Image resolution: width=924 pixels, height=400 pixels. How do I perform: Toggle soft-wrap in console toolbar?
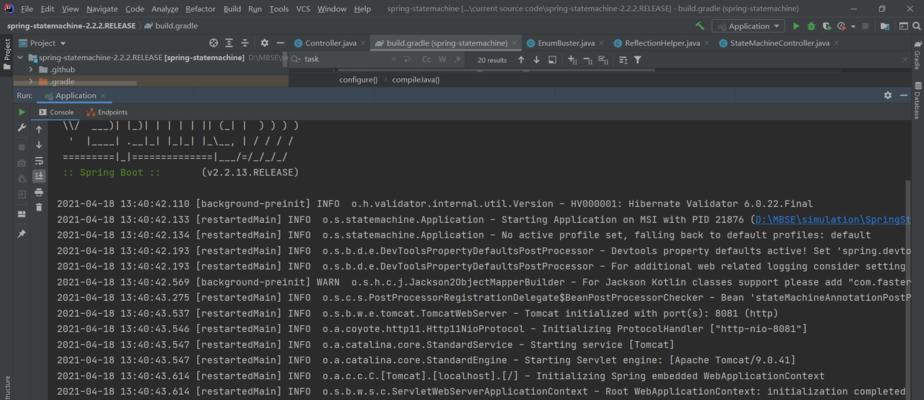point(39,161)
